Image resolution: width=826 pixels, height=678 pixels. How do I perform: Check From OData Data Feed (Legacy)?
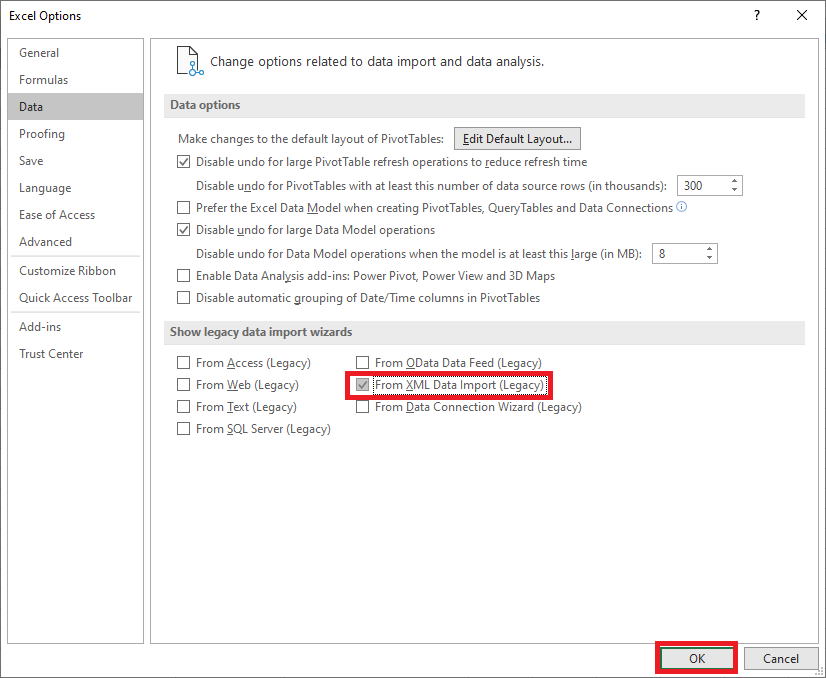pos(362,362)
